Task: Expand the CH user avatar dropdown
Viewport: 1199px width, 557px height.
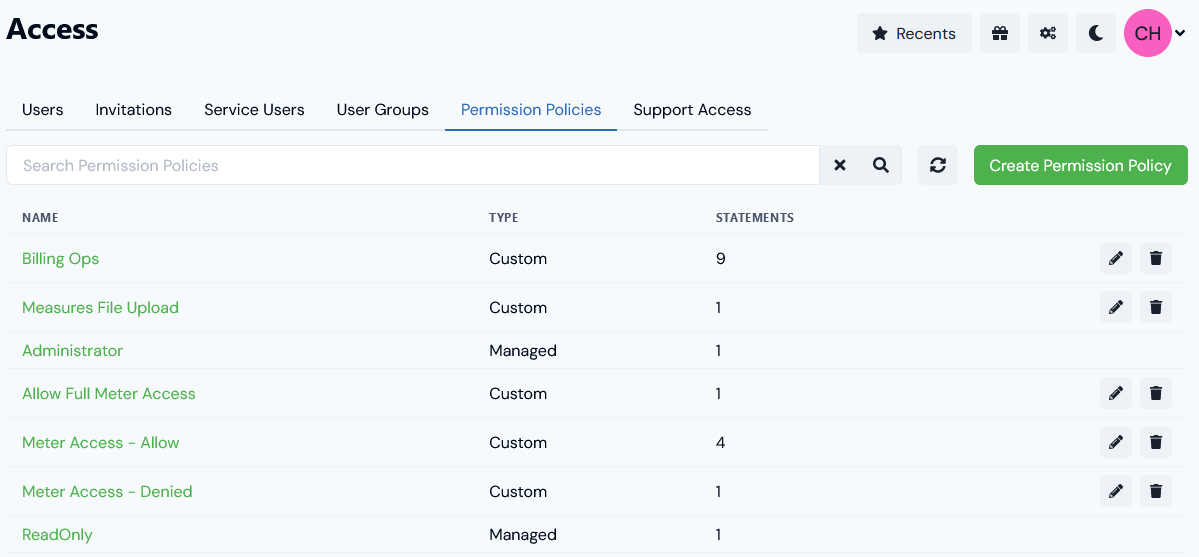Action: 1155,33
